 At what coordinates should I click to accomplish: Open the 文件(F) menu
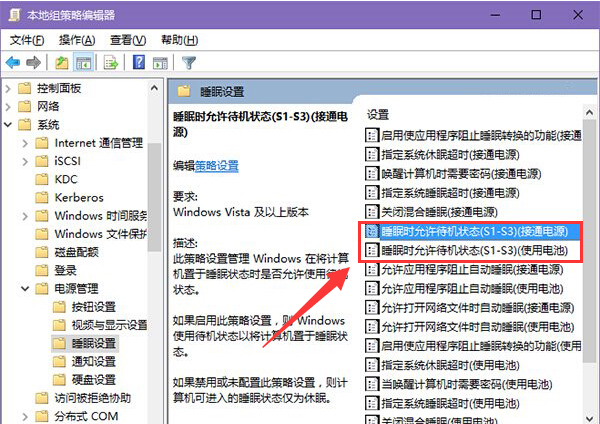[28, 39]
